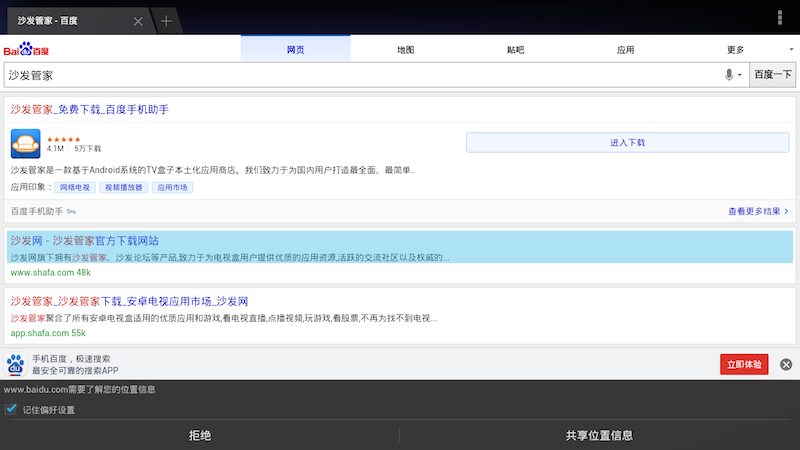Open 沙发网 - 沙发管家官方下载网站 result
This screenshot has width=800, height=450.
(85, 240)
